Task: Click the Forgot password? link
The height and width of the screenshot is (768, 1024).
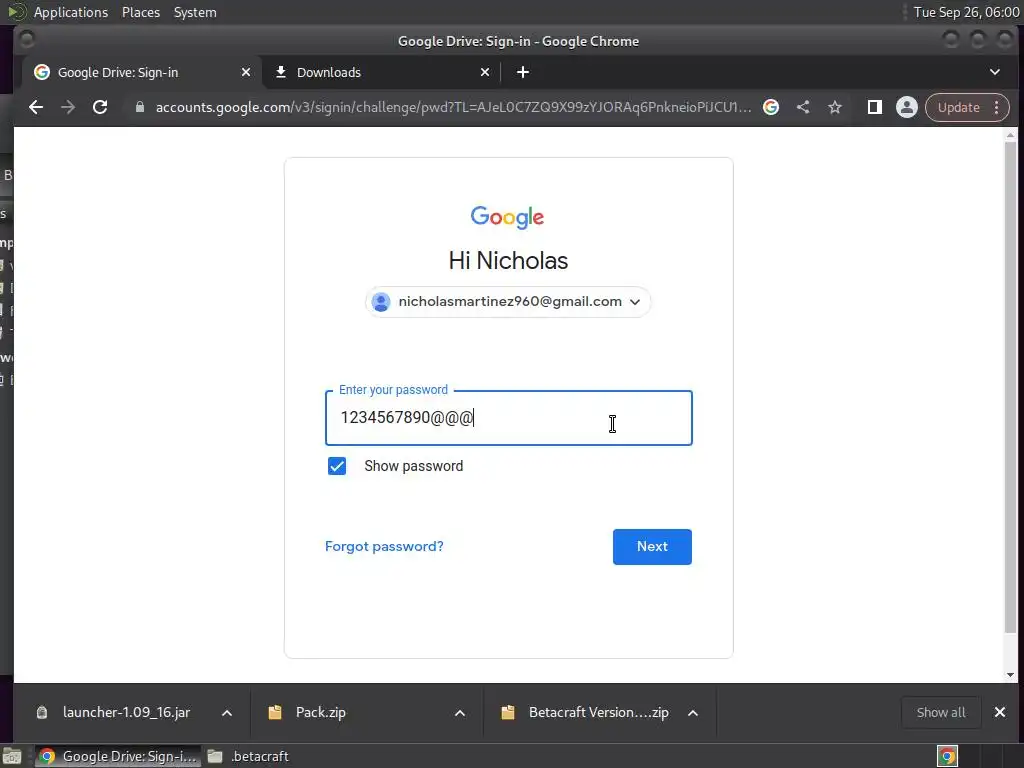Action: pyautogui.click(x=384, y=547)
